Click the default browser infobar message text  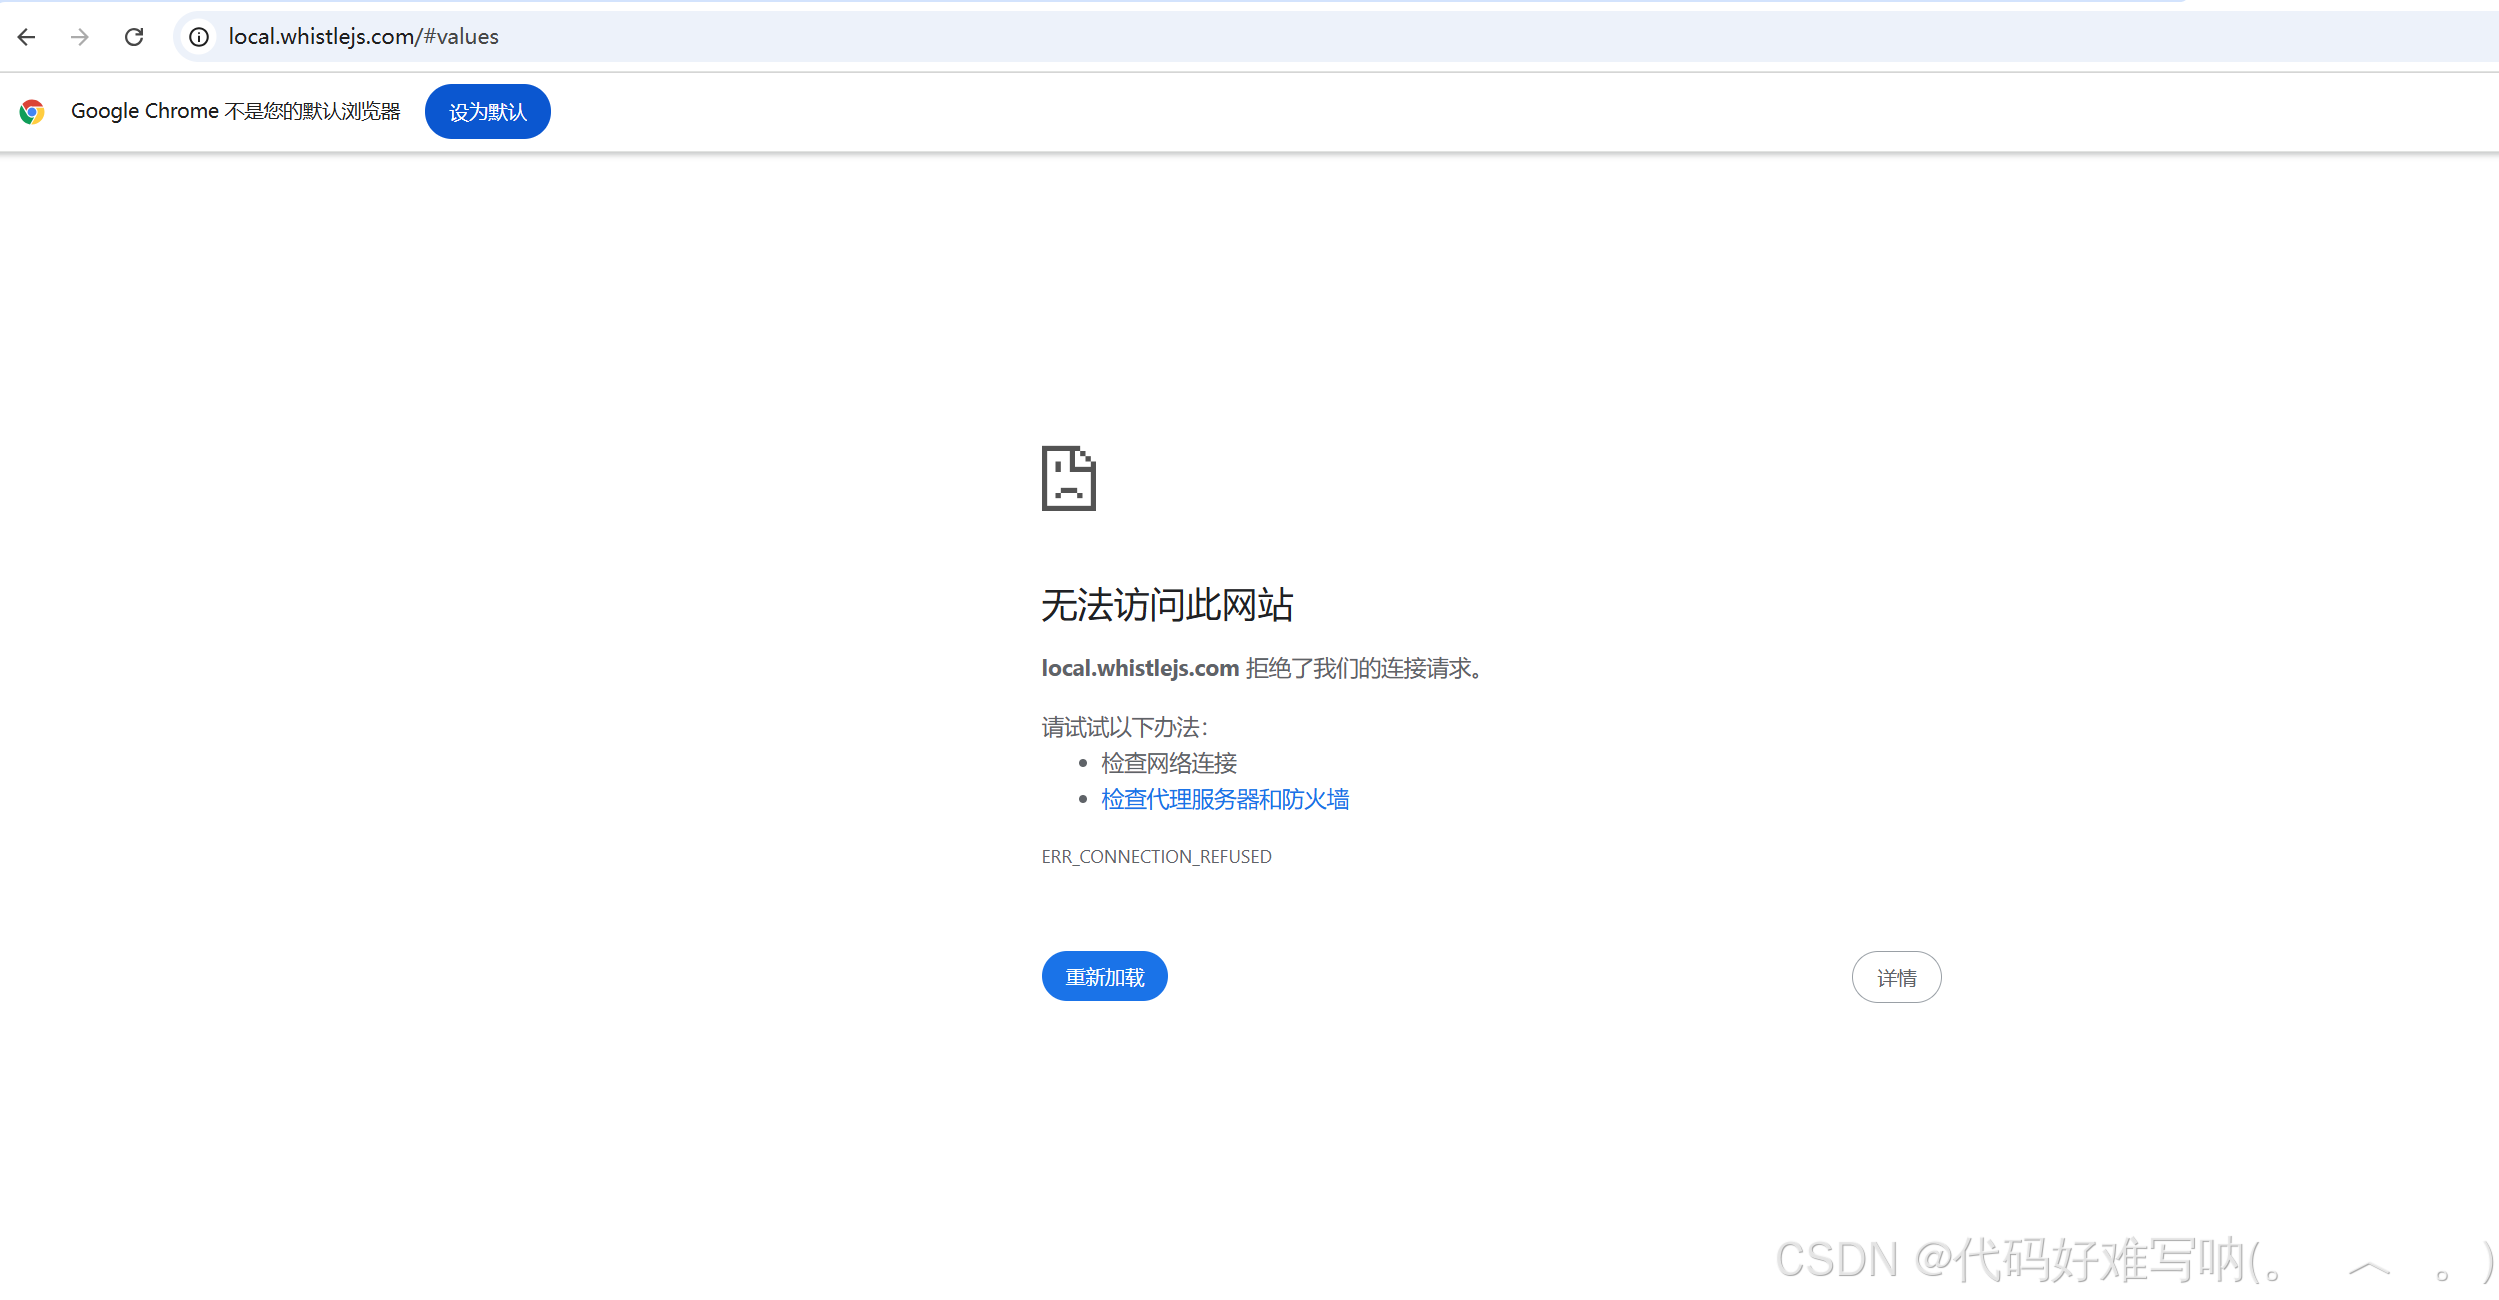(235, 111)
